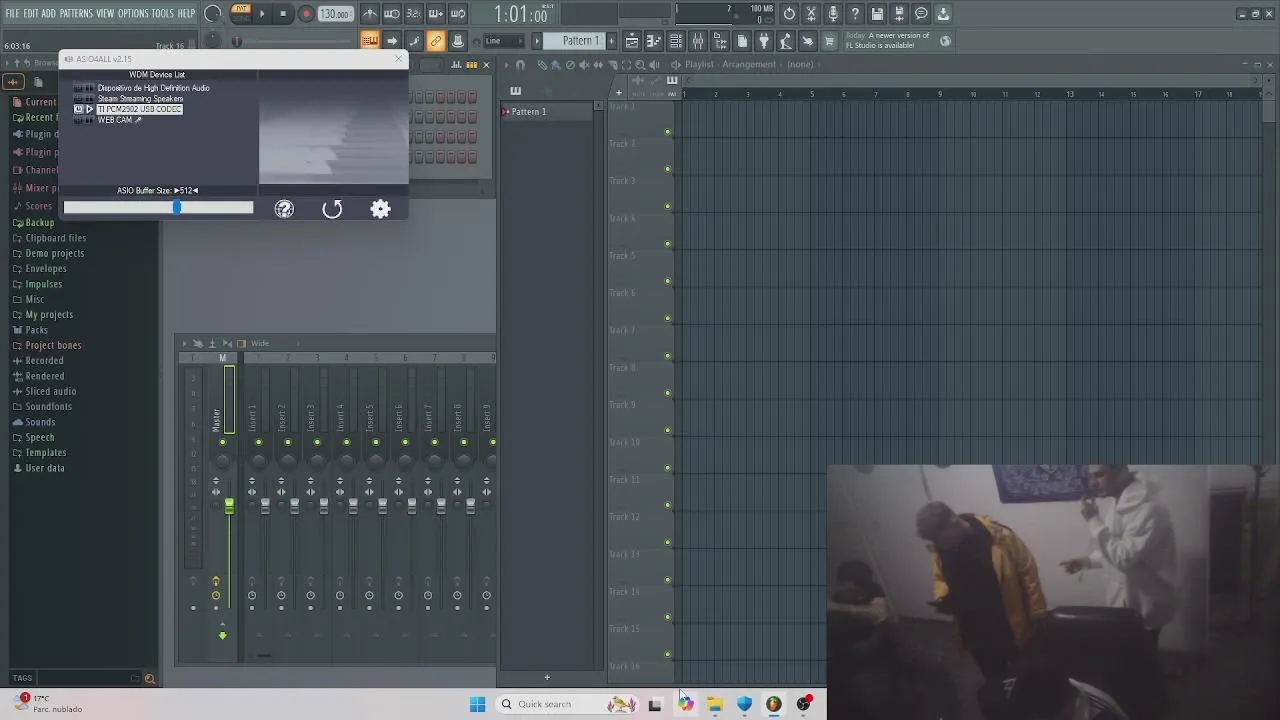Open ASIO4ALL advanced settings gear
1280x720 pixels.
380,209
